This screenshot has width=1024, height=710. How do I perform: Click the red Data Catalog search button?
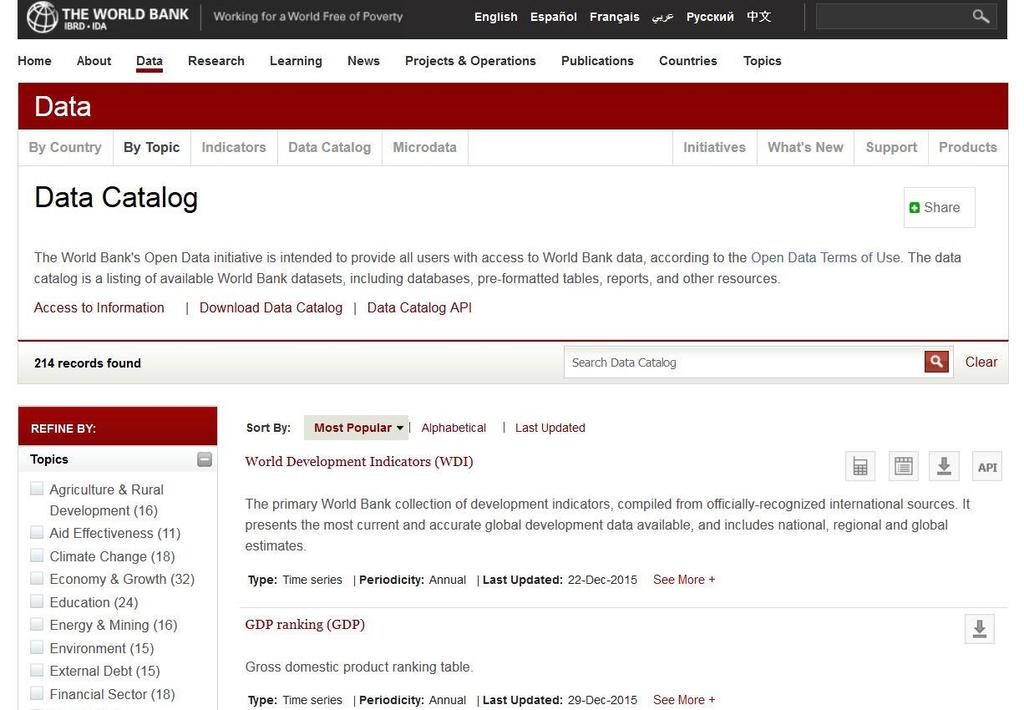[936, 361]
